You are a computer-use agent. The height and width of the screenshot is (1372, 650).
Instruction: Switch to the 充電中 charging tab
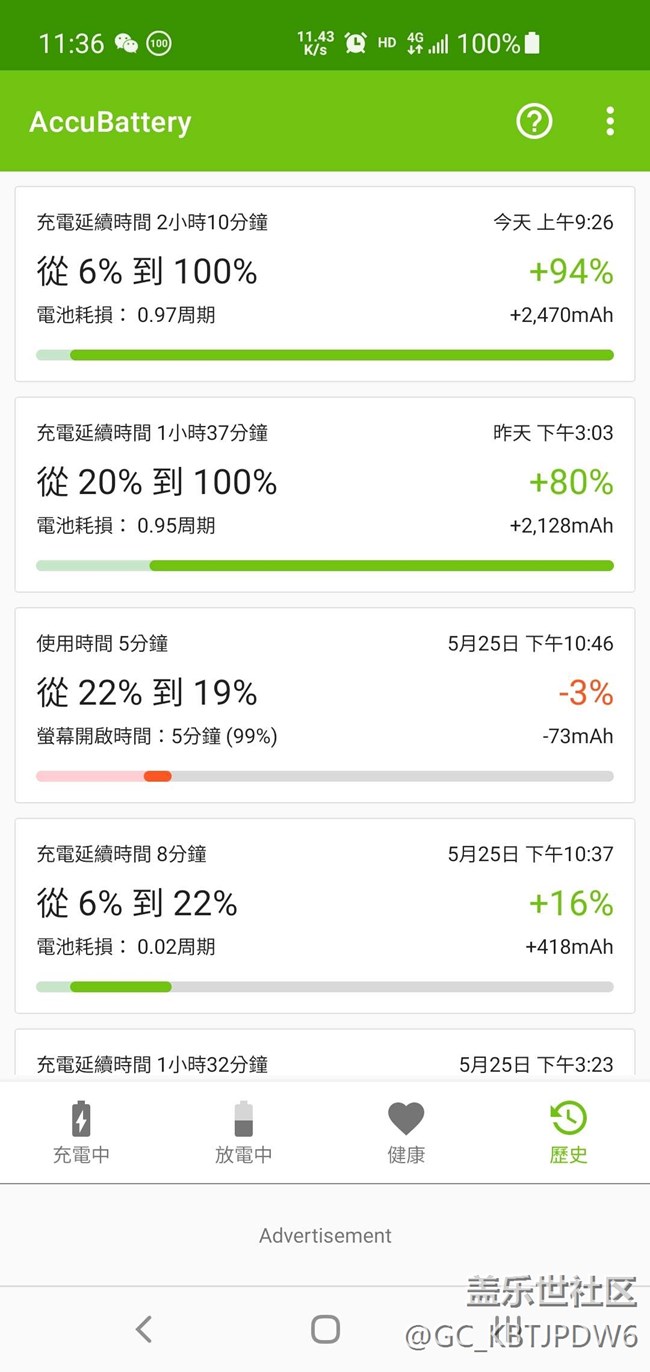81,1132
